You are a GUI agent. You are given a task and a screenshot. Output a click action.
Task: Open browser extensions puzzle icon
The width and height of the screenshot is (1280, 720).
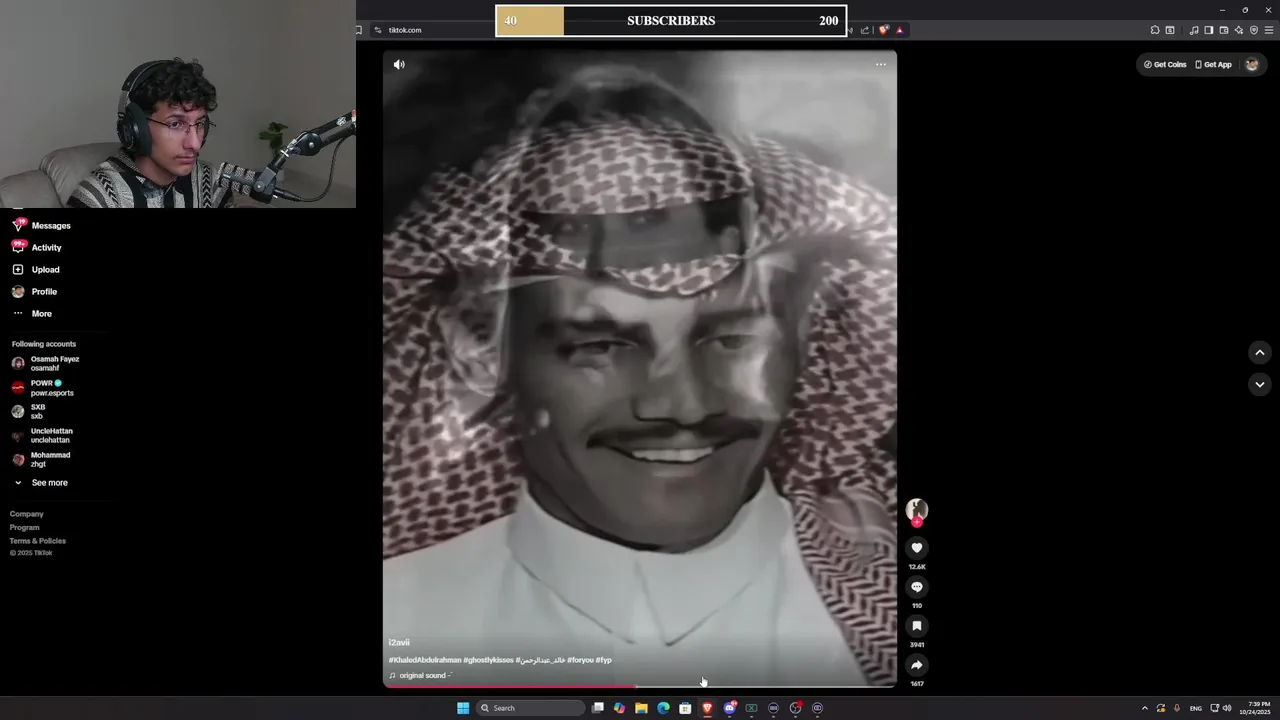pyautogui.click(x=1155, y=30)
